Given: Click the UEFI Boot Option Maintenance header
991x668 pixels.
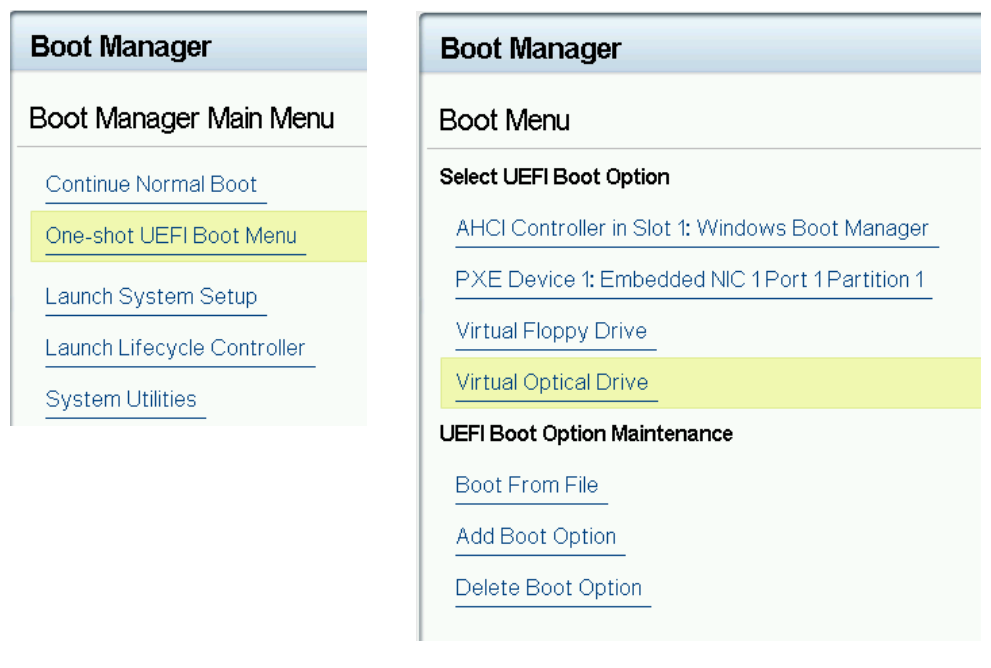Looking at the screenshot, I should point(585,433).
